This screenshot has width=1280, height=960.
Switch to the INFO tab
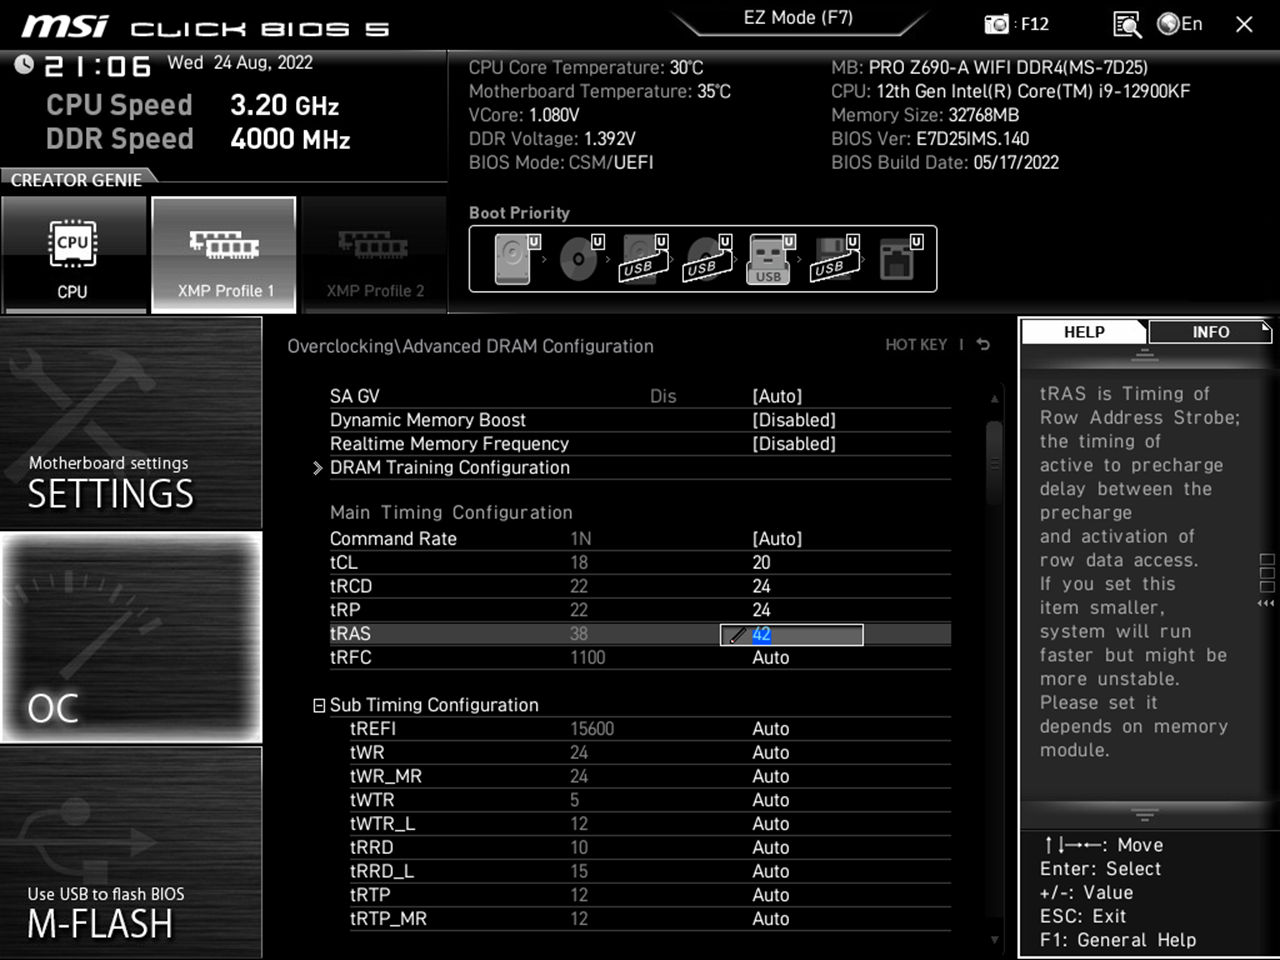1209,332
